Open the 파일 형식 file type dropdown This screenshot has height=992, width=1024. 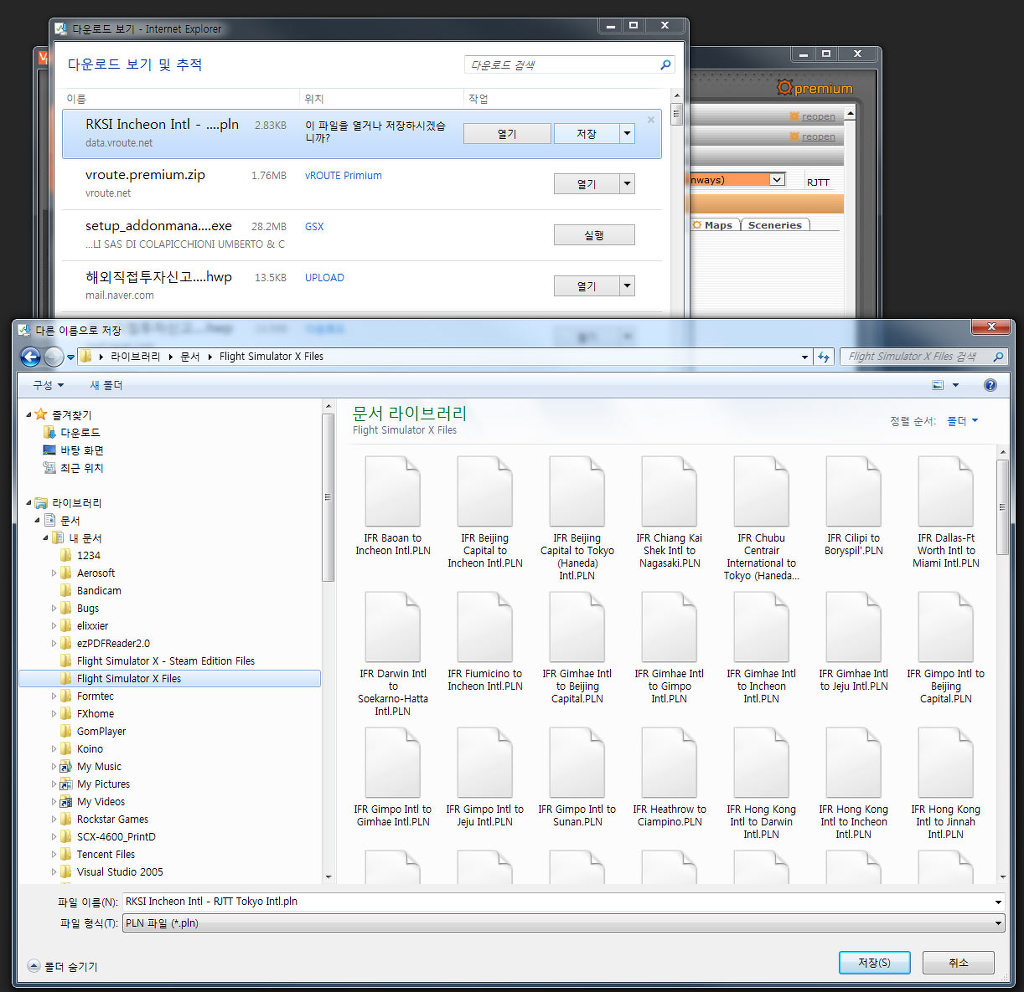(998, 924)
